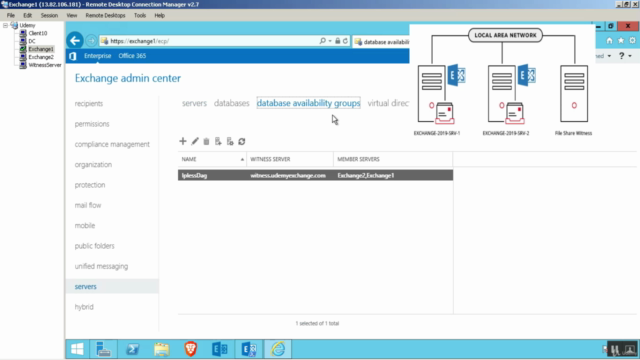
Task: Open the View menu
Action: coord(71,16)
